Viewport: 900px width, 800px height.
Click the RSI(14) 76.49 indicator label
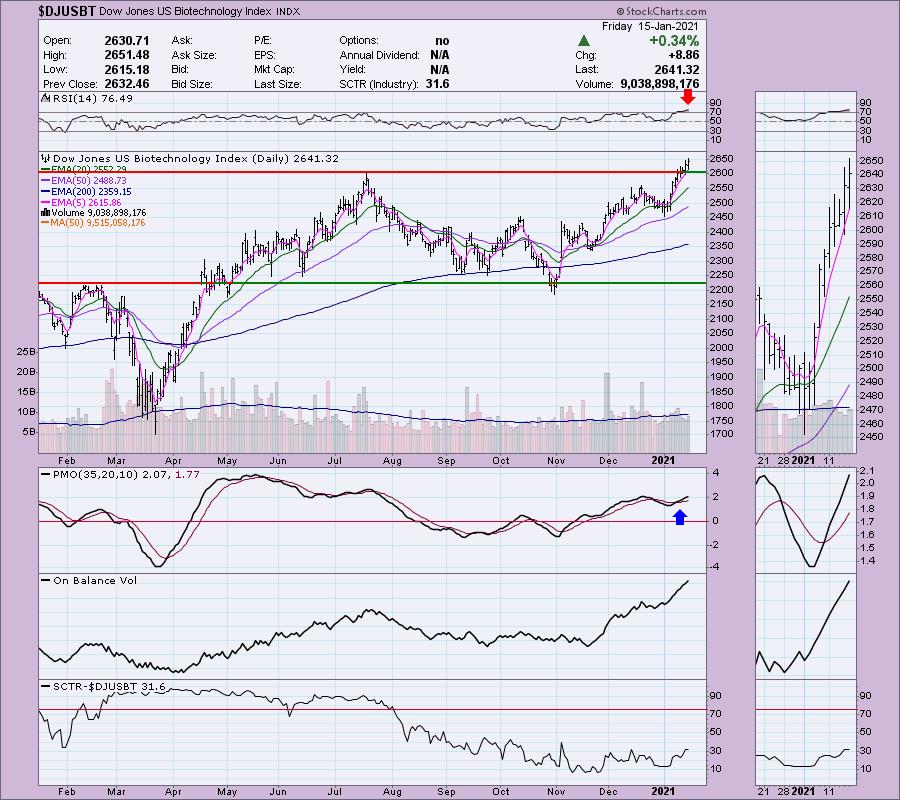92,98
